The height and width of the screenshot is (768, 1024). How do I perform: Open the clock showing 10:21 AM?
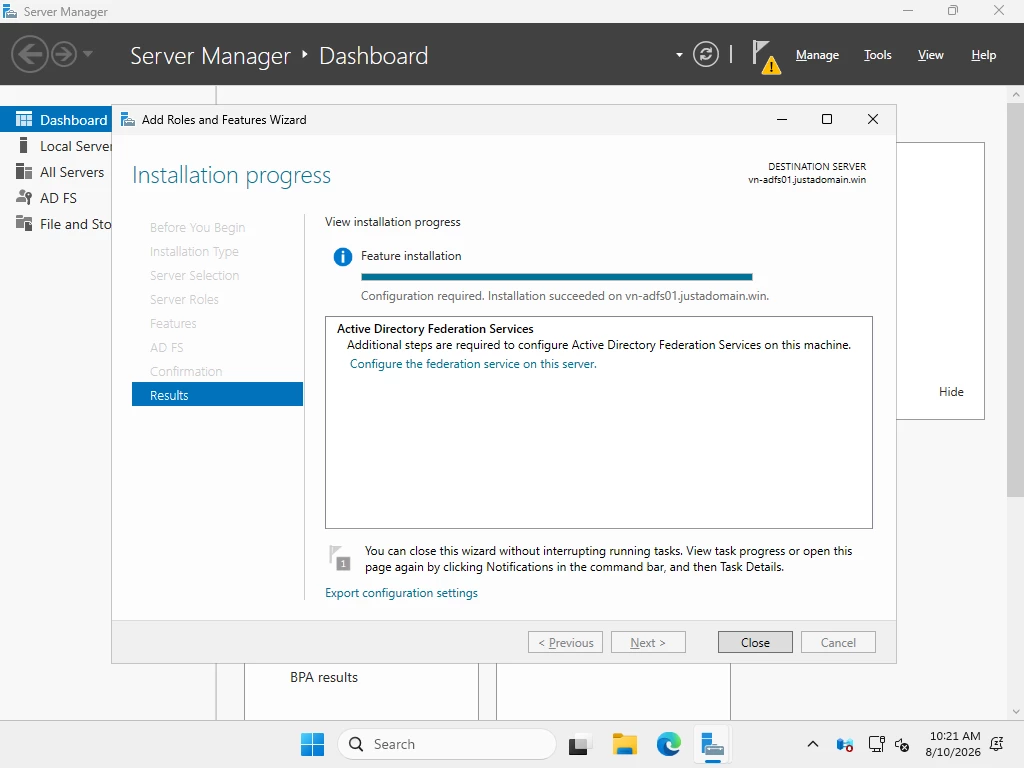[x=953, y=744]
